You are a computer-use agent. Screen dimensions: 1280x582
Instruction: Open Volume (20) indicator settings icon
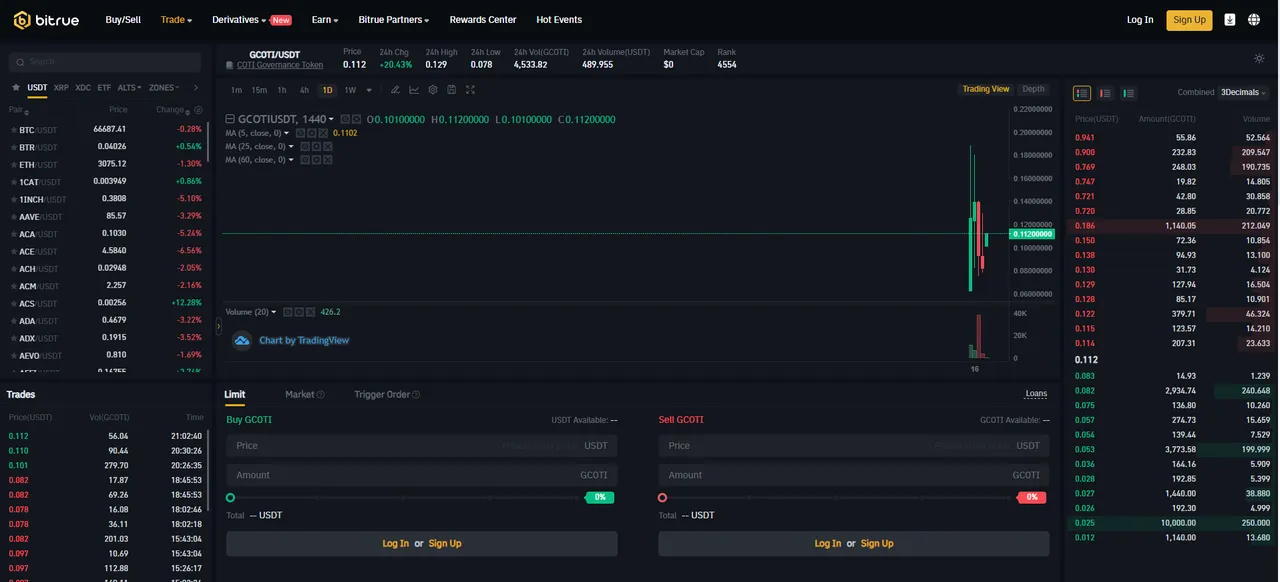pos(299,312)
